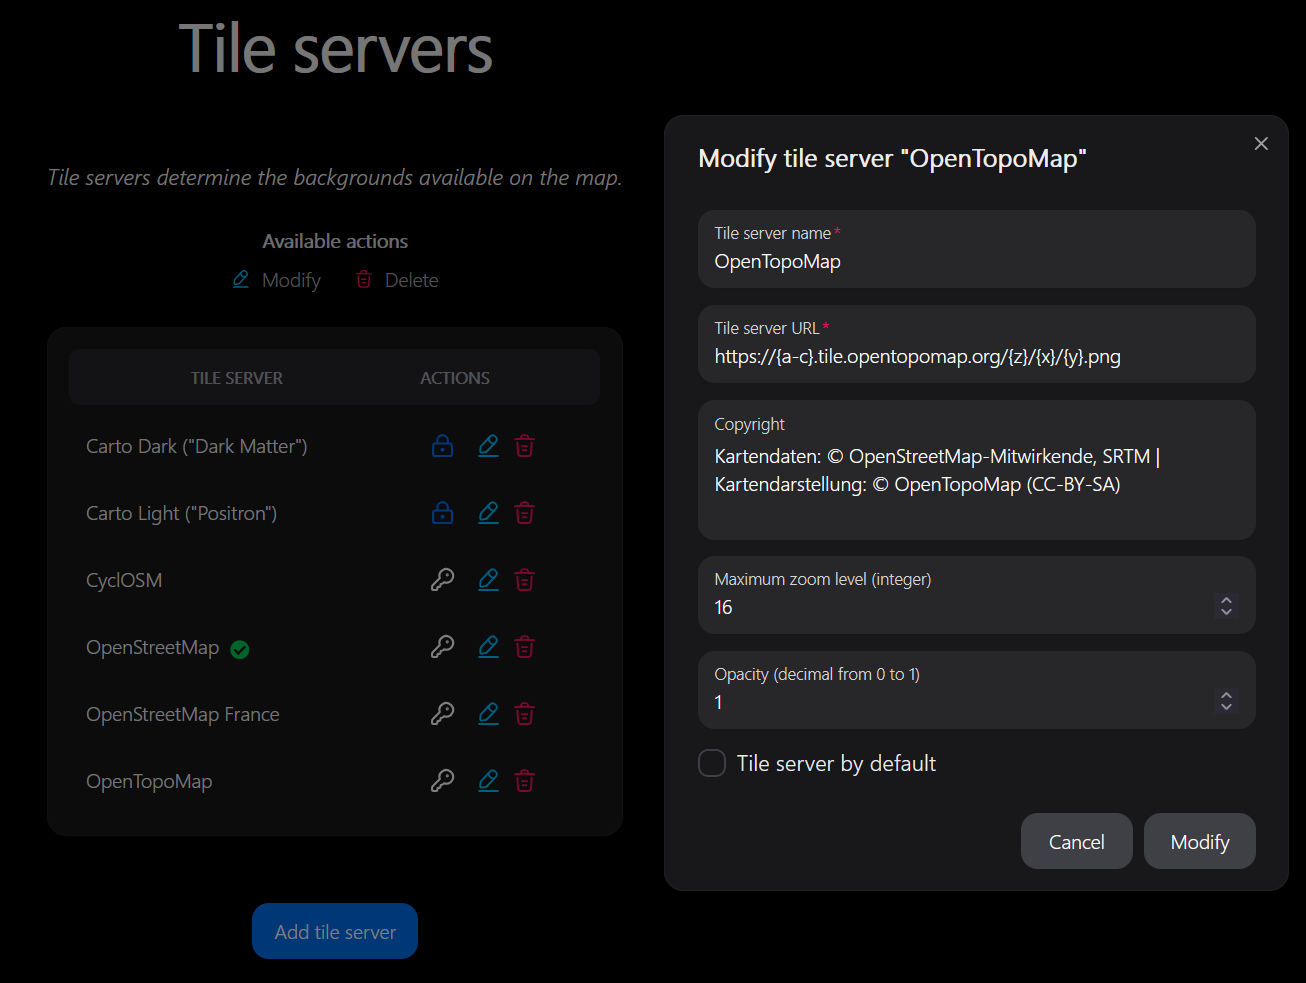The width and height of the screenshot is (1306, 983).
Task: Edit the OpenStreetMap tile server
Action: point(488,647)
